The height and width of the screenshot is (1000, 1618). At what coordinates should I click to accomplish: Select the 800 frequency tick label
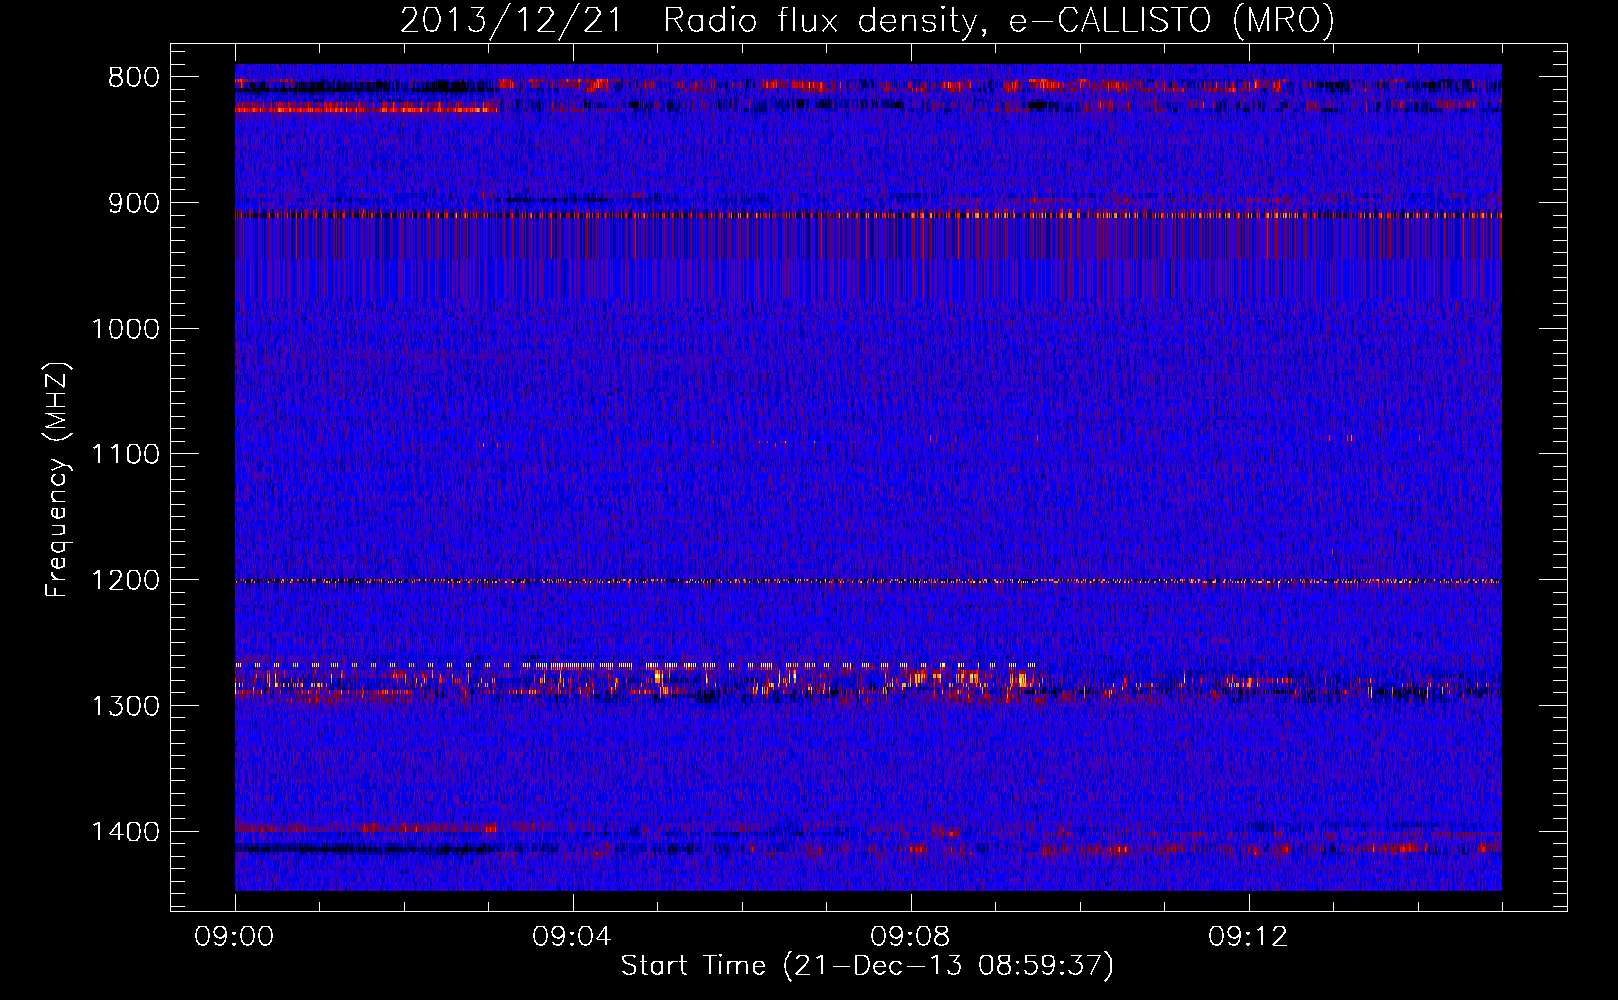(x=133, y=78)
